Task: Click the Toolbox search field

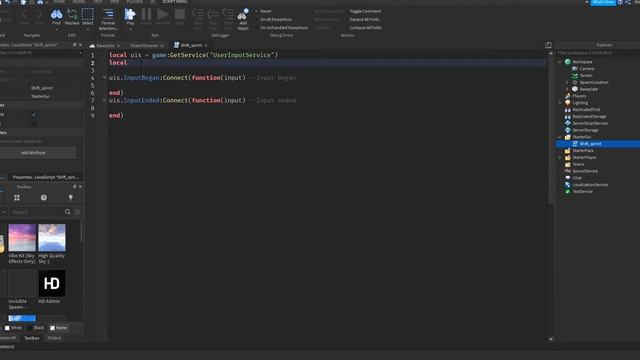Action: click(37, 212)
